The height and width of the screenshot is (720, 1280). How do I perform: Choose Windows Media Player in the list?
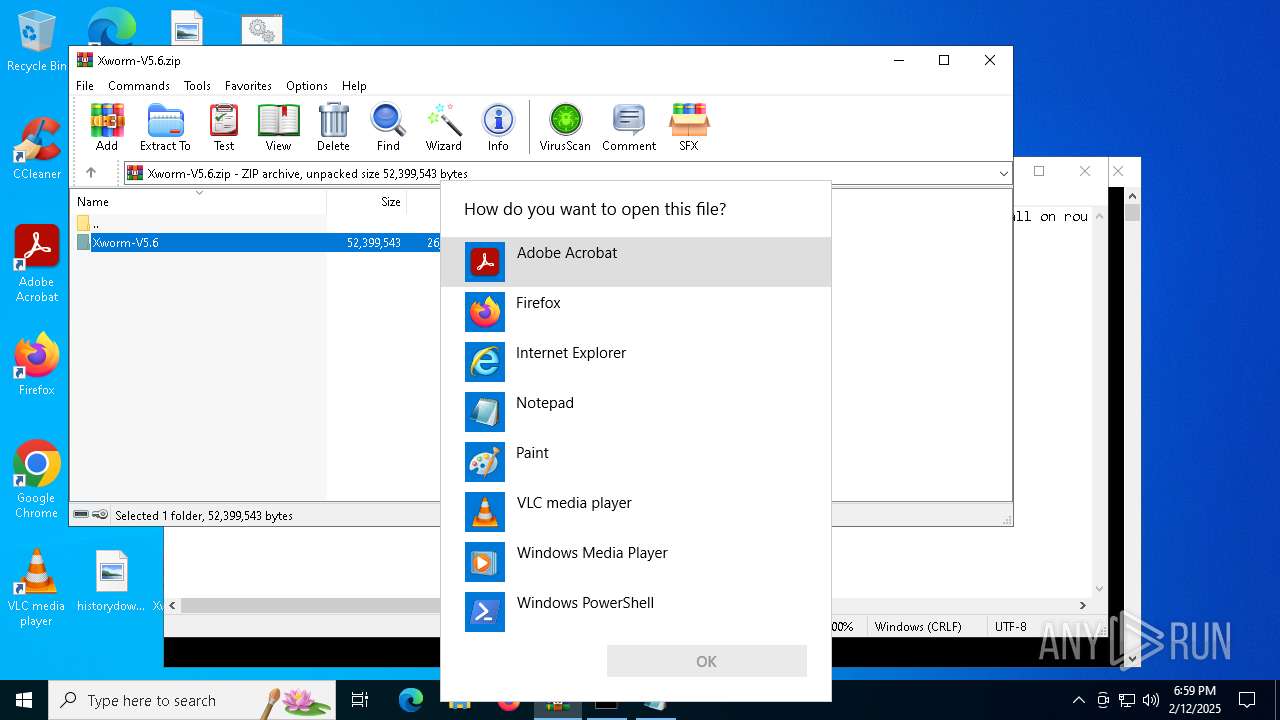(x=636, y=562)
